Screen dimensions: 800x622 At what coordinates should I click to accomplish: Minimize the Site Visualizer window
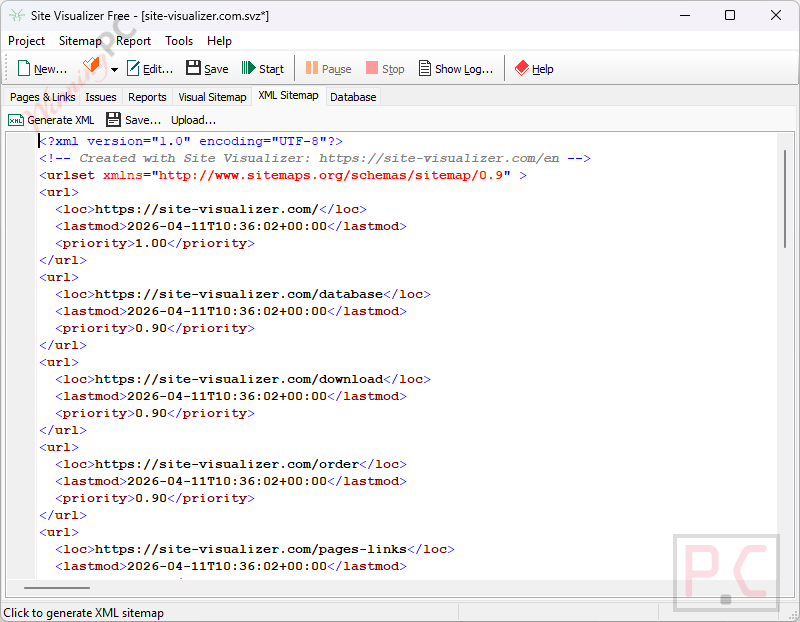[685, 15]
